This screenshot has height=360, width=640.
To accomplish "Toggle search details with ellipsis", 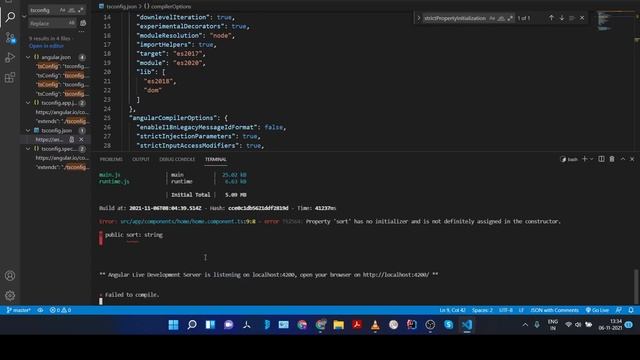I will click(x=81, y=31).
